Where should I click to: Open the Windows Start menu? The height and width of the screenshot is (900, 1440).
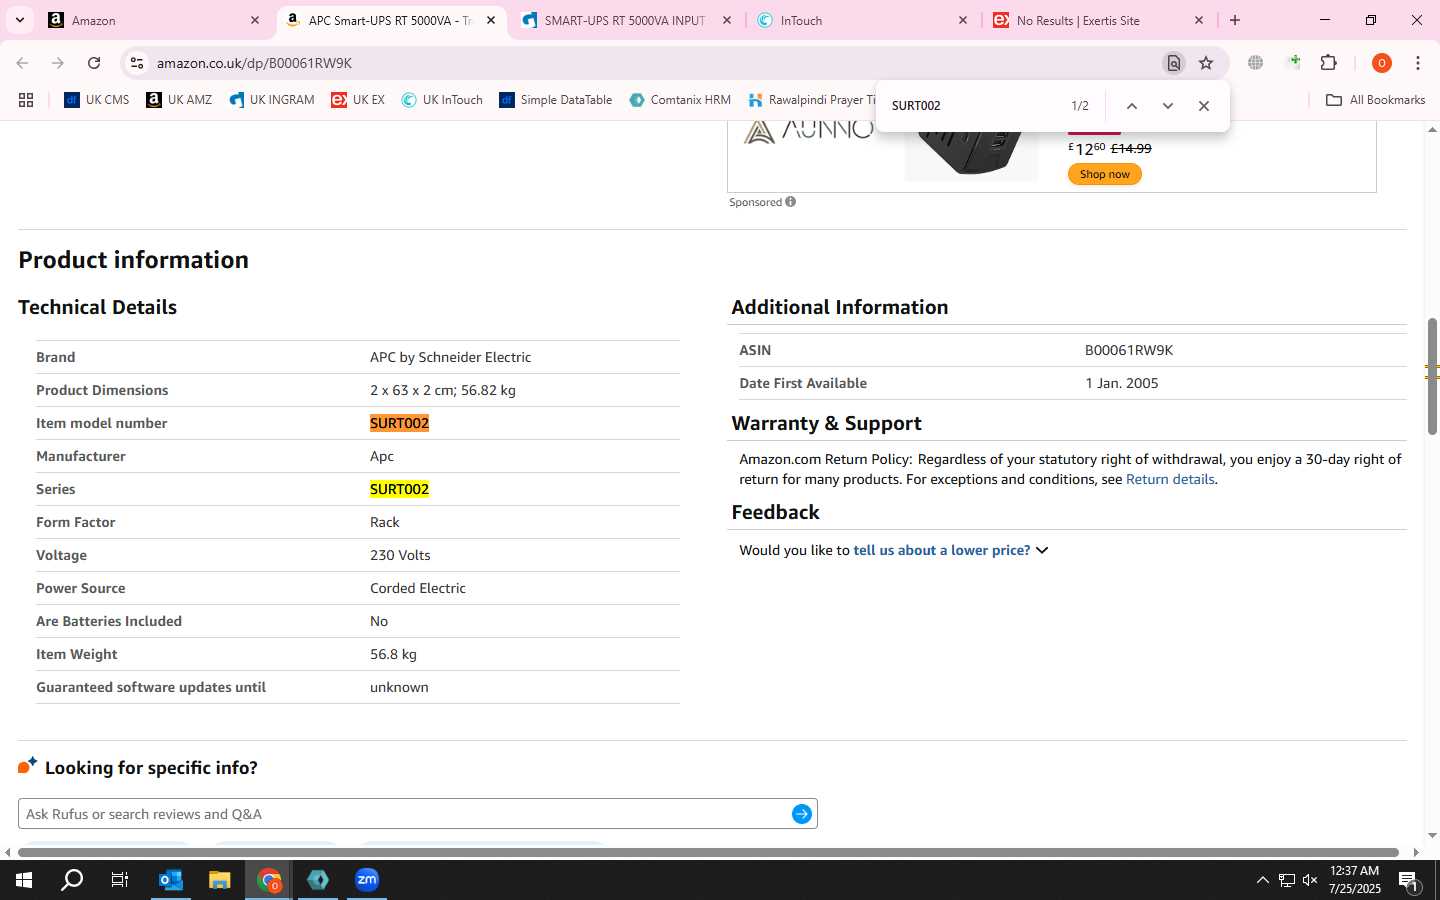pyautogui.click(x=24, y=880)
